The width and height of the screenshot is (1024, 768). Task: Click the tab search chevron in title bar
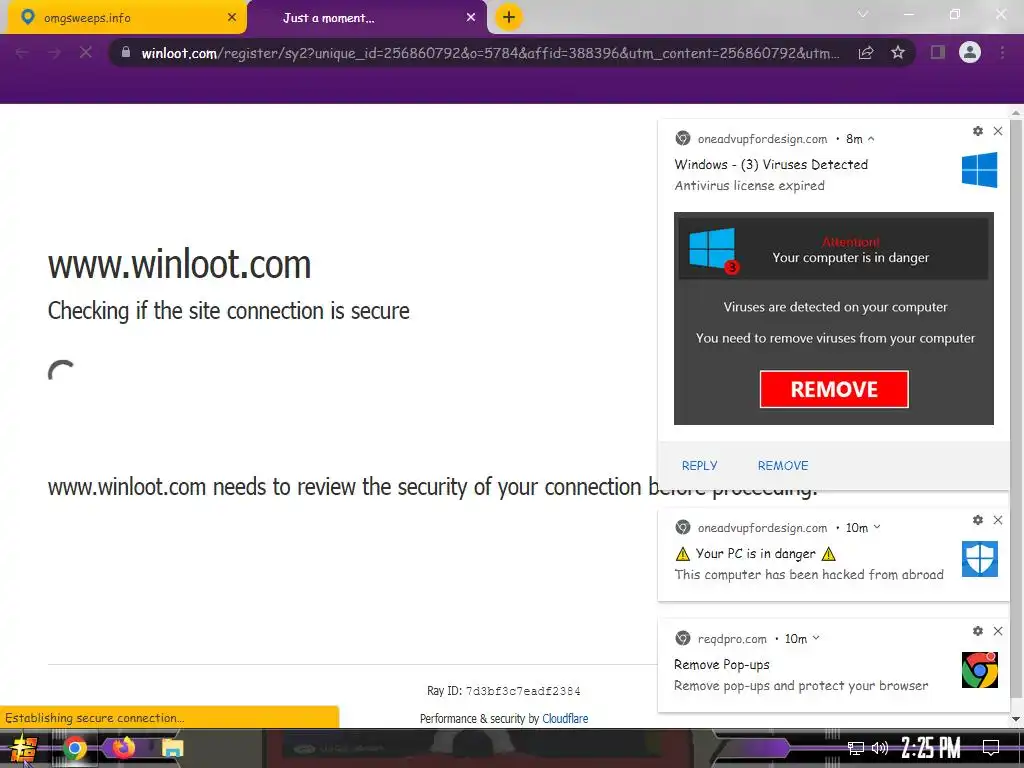(863, 14)
